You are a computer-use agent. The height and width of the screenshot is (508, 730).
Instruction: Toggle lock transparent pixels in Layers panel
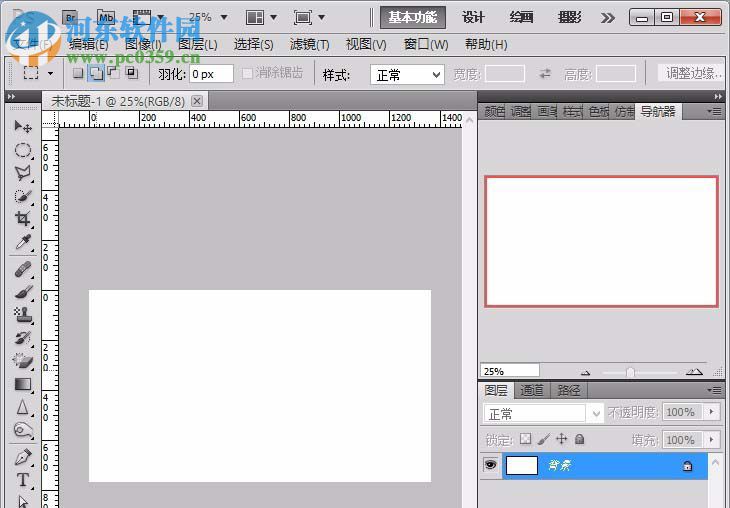click(525, 439)
